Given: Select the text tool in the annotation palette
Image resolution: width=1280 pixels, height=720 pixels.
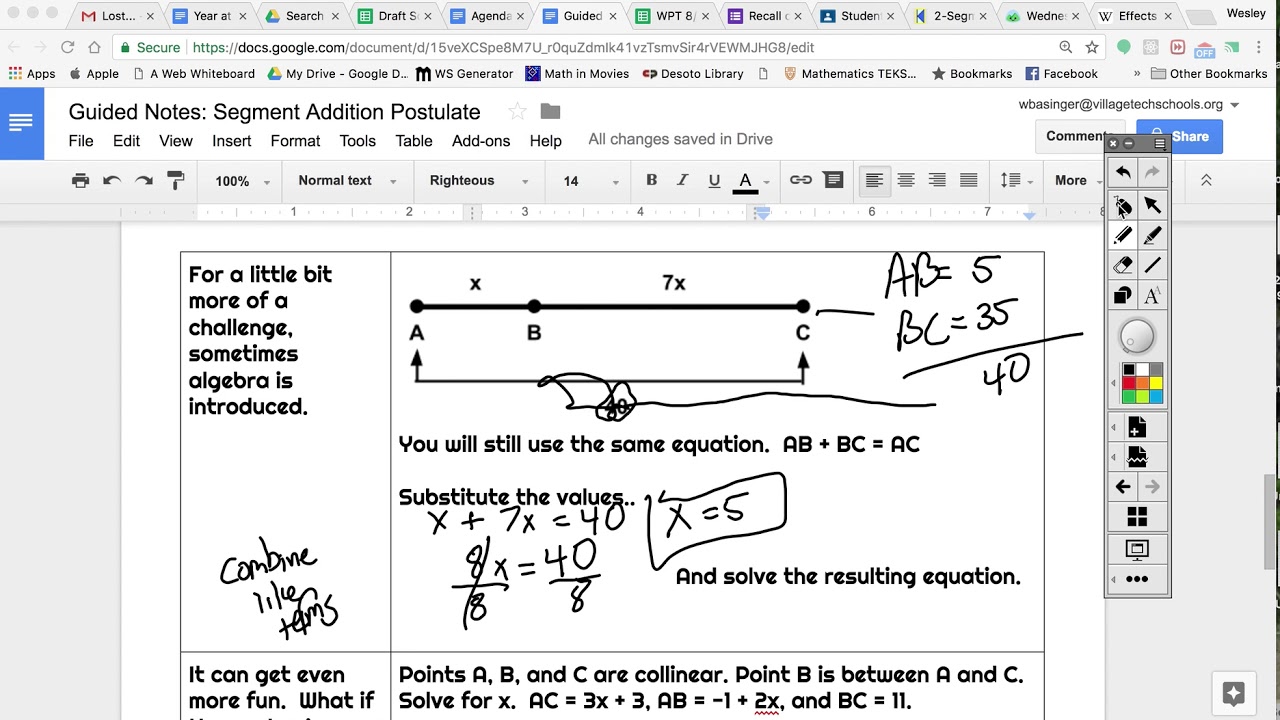Looking at the screenshot, I should click(1152, 296).
